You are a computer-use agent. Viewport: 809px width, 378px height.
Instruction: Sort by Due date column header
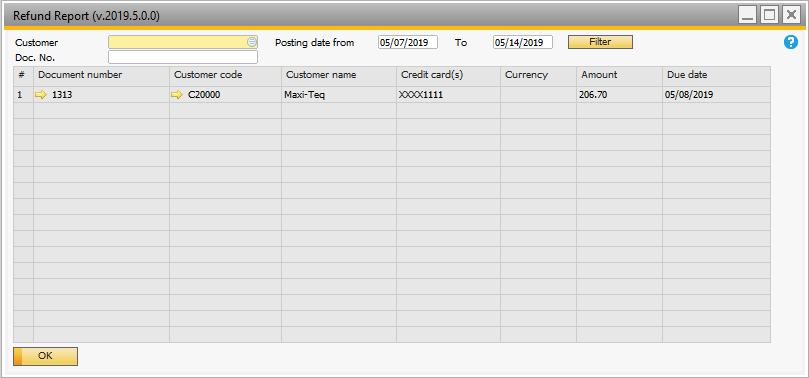(x=717, y=75)
